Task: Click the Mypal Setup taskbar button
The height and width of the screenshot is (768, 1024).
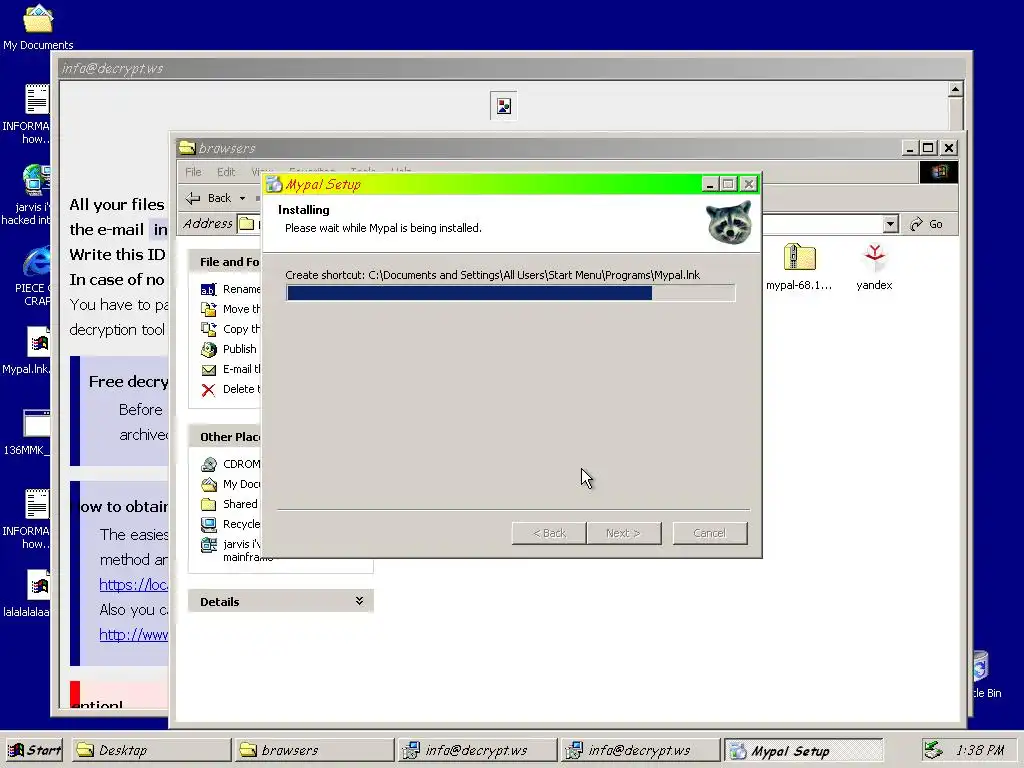Action: (803, 750)
